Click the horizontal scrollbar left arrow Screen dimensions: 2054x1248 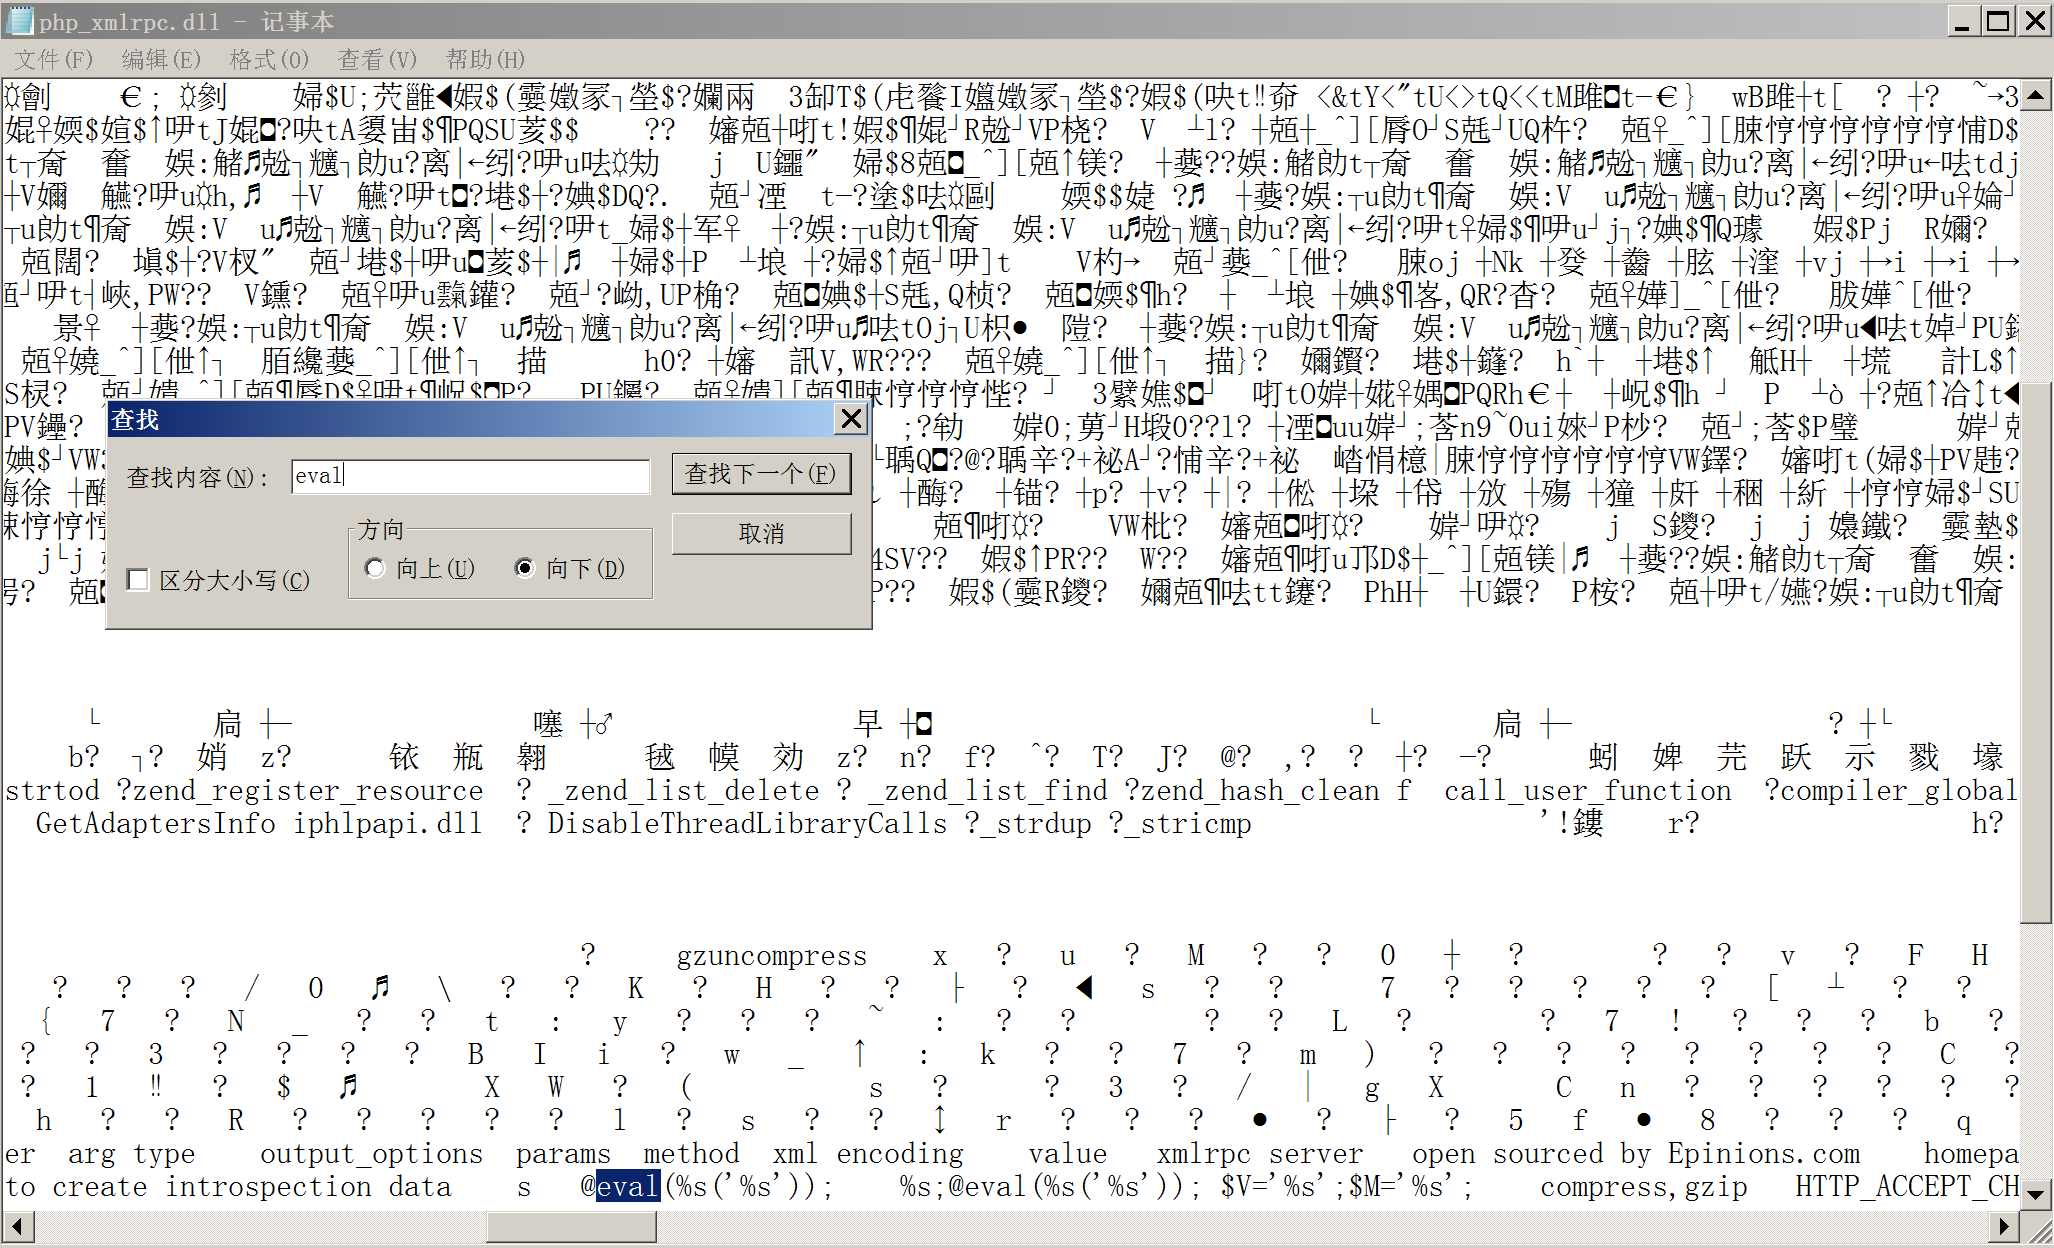[18, 1227]
